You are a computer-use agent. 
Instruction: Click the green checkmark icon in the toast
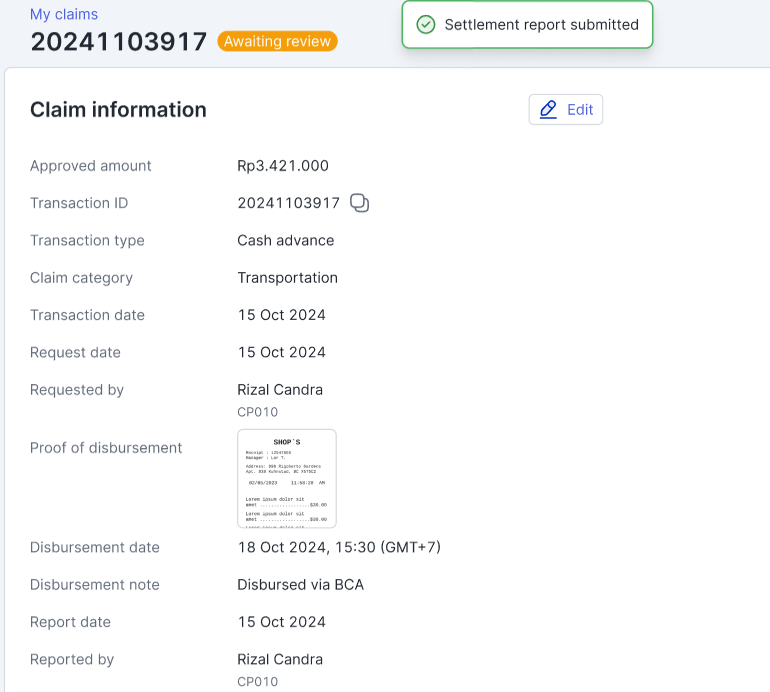(426, 25)
